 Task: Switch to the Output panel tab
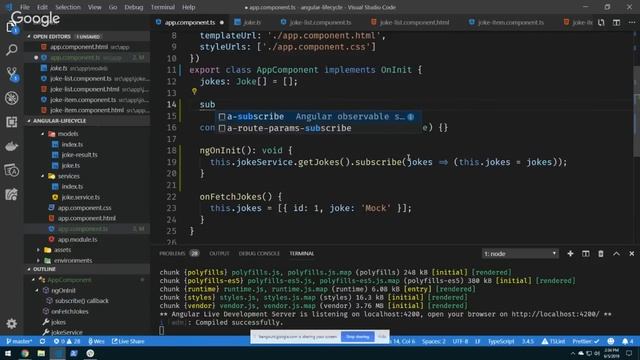(x=219, y=253)
